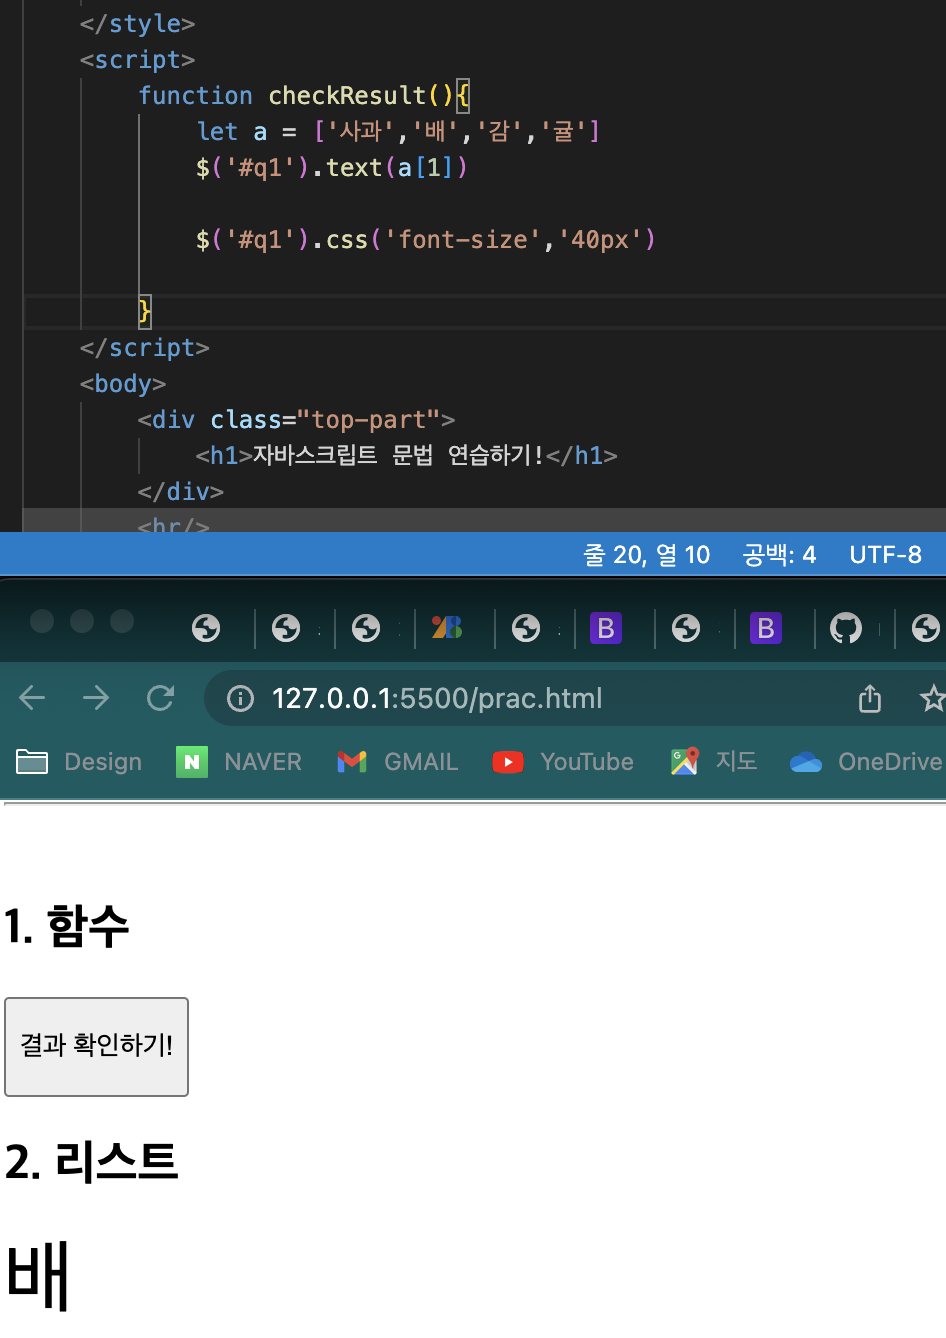The height and width of the screenshot is (1338, 946).
Task: Click the $('#q1').text(a[1]) code line
Action: coord(332,168)
